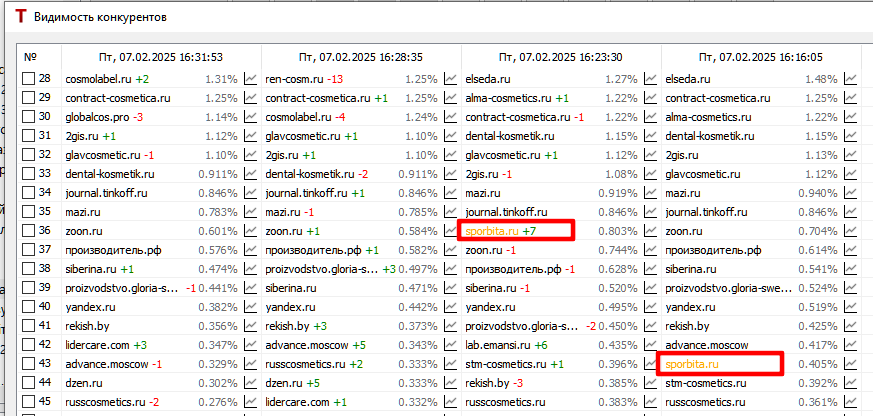Open chart icon for ren-cosm.ru row

[450, 80]
